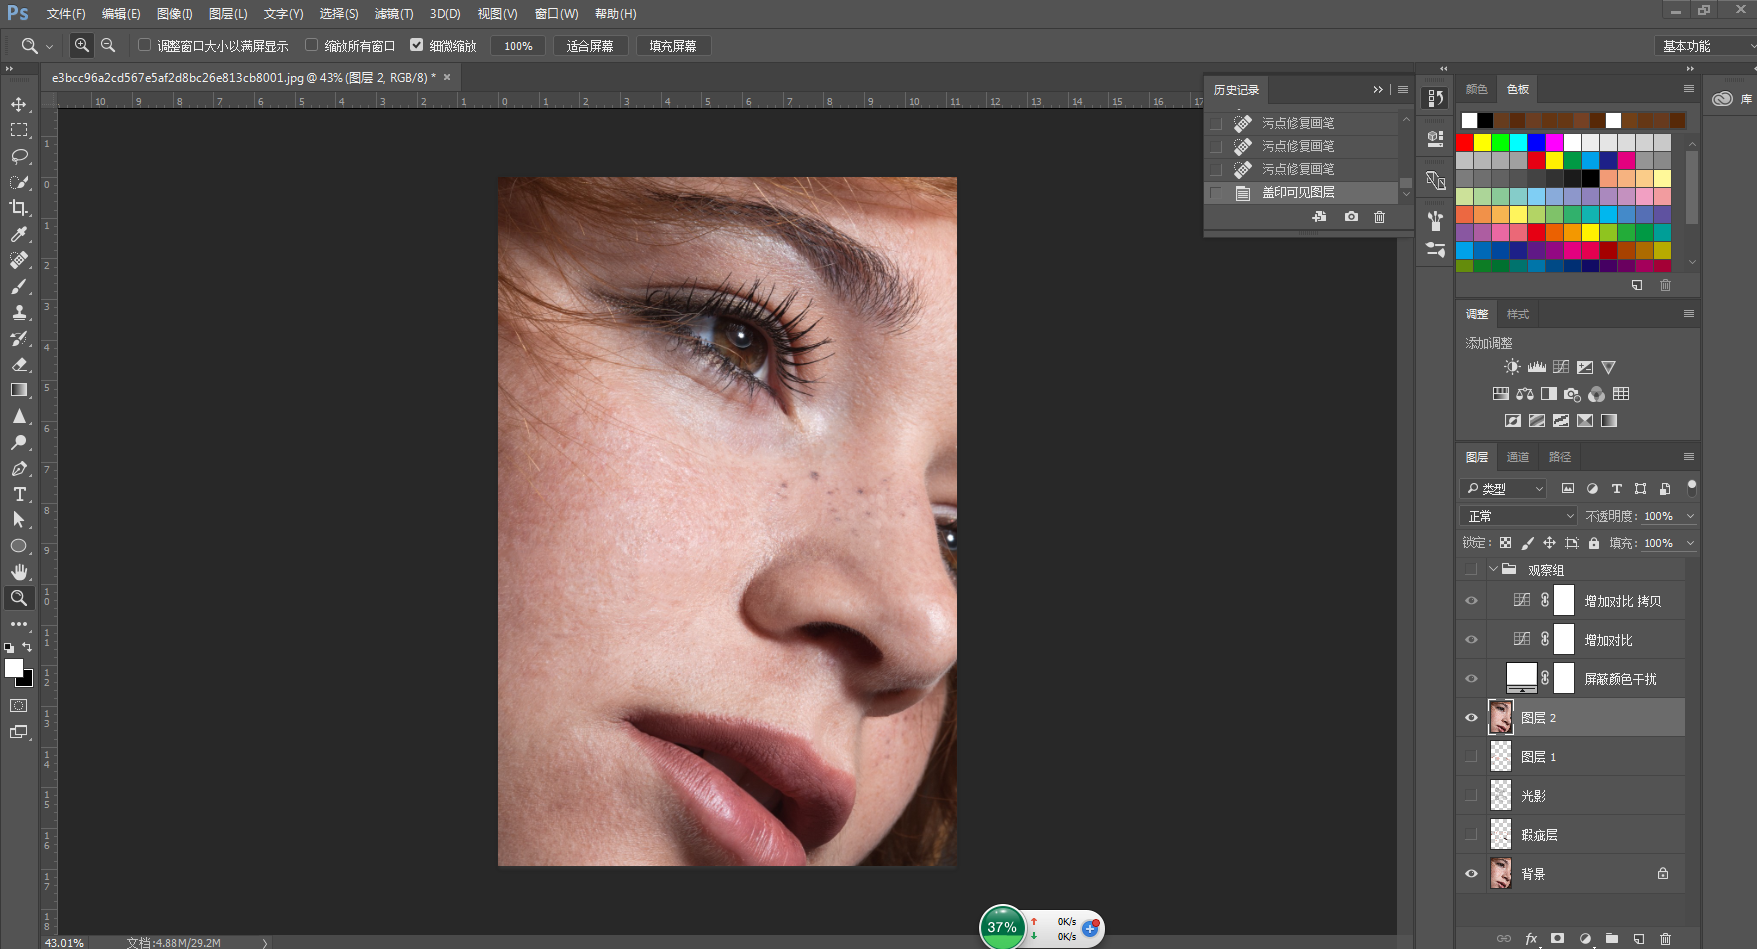Select the Hand tool
Viewport: 1757px width, 949px height.
[19, 572]
